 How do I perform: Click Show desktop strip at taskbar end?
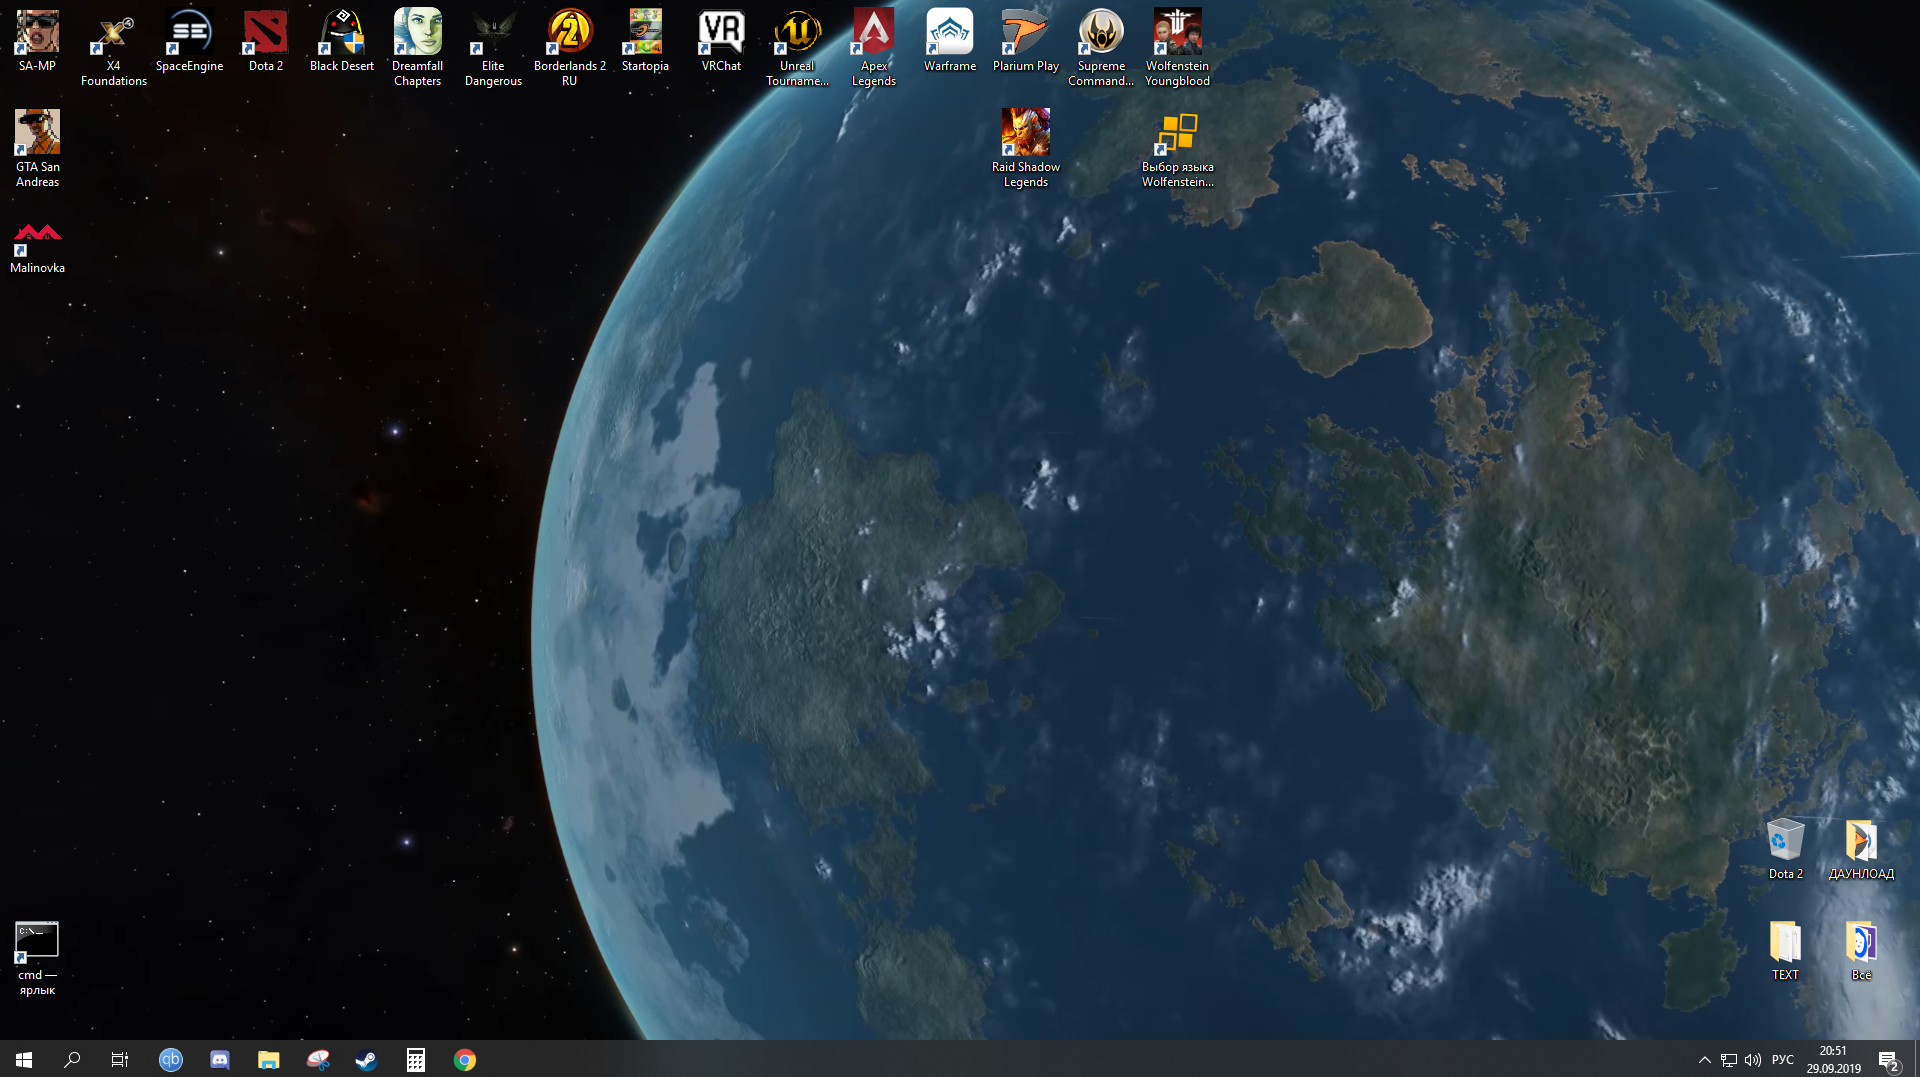(1916, 1059)
